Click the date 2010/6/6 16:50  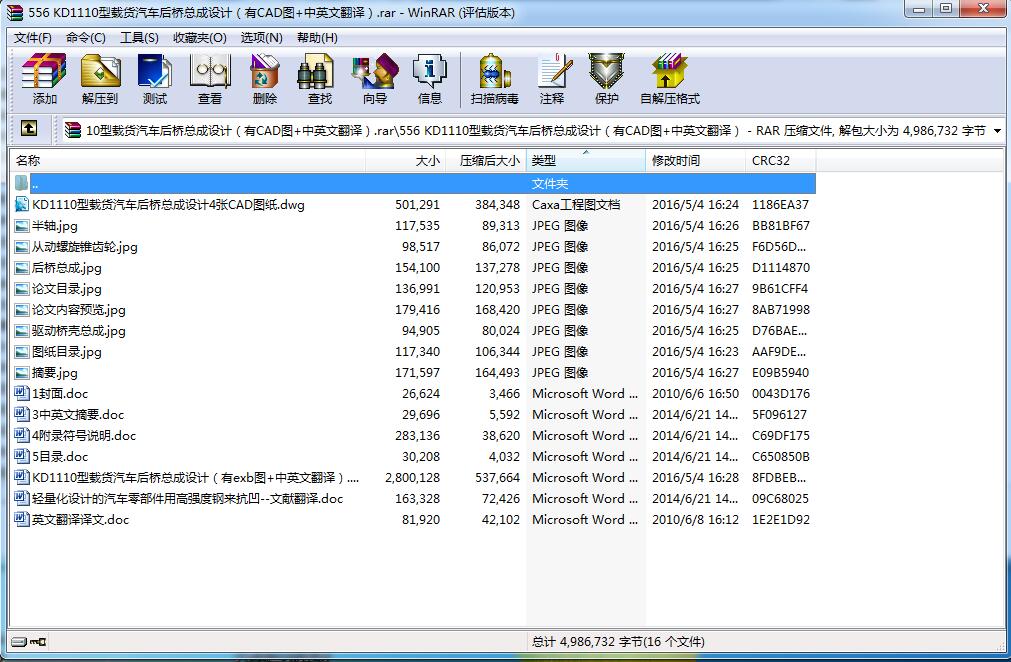695,393
